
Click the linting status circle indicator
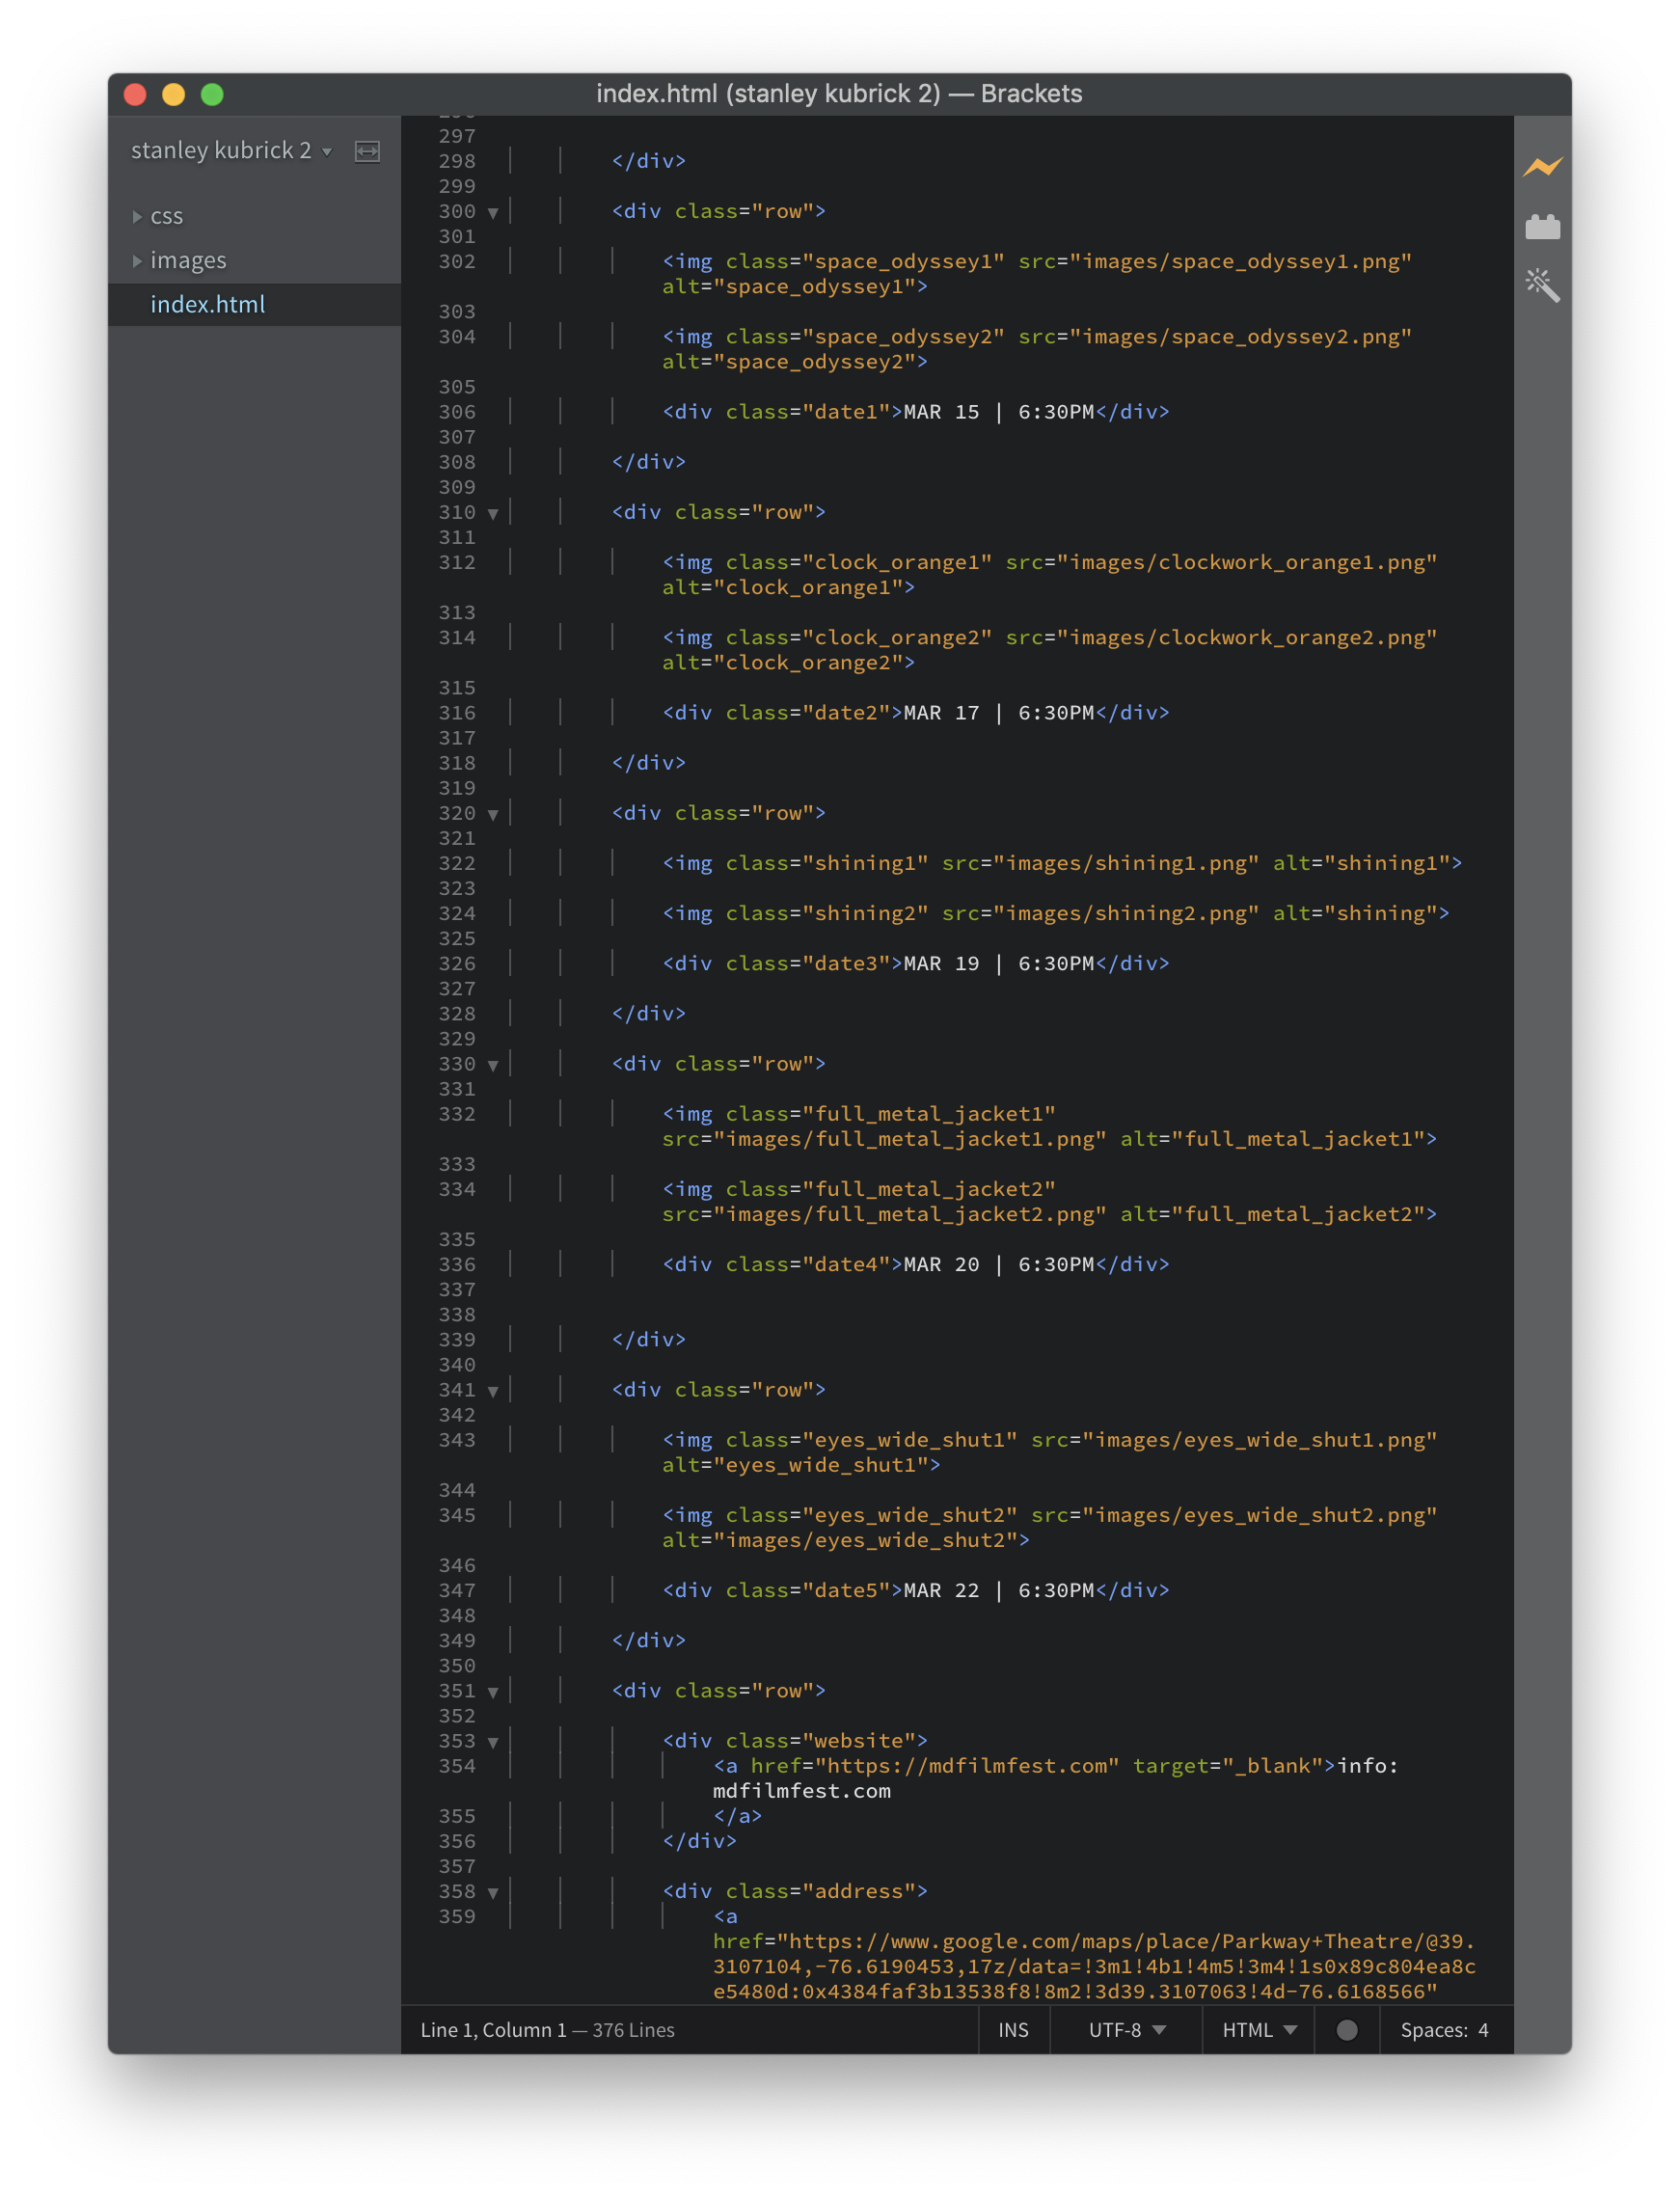[x=1346, y=2029]
